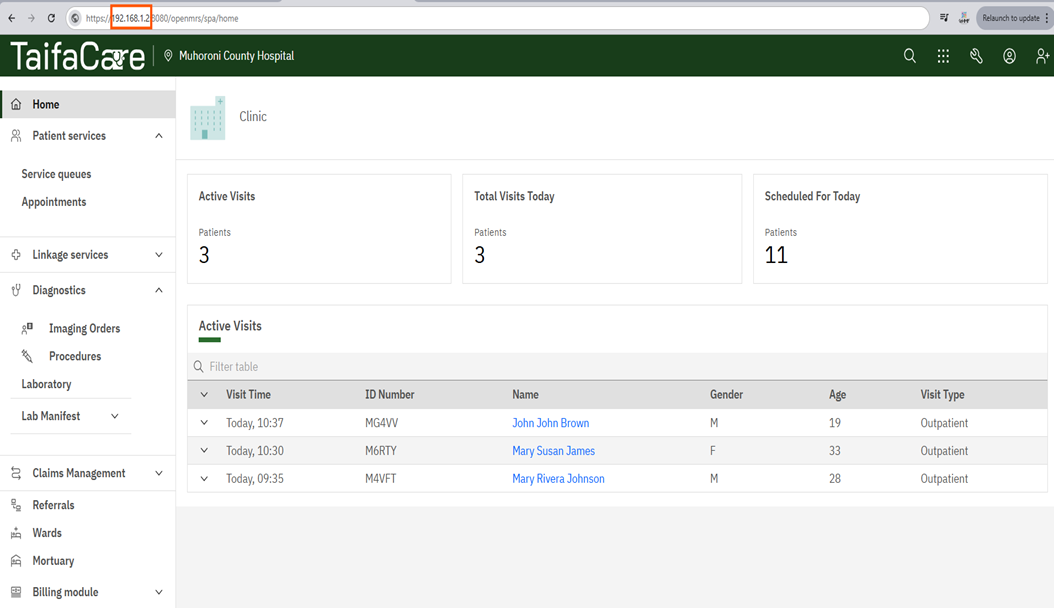Screen dimensions: 1054x608
Task: Open patient Mary Susan James
Action: [x=553, y=451]
